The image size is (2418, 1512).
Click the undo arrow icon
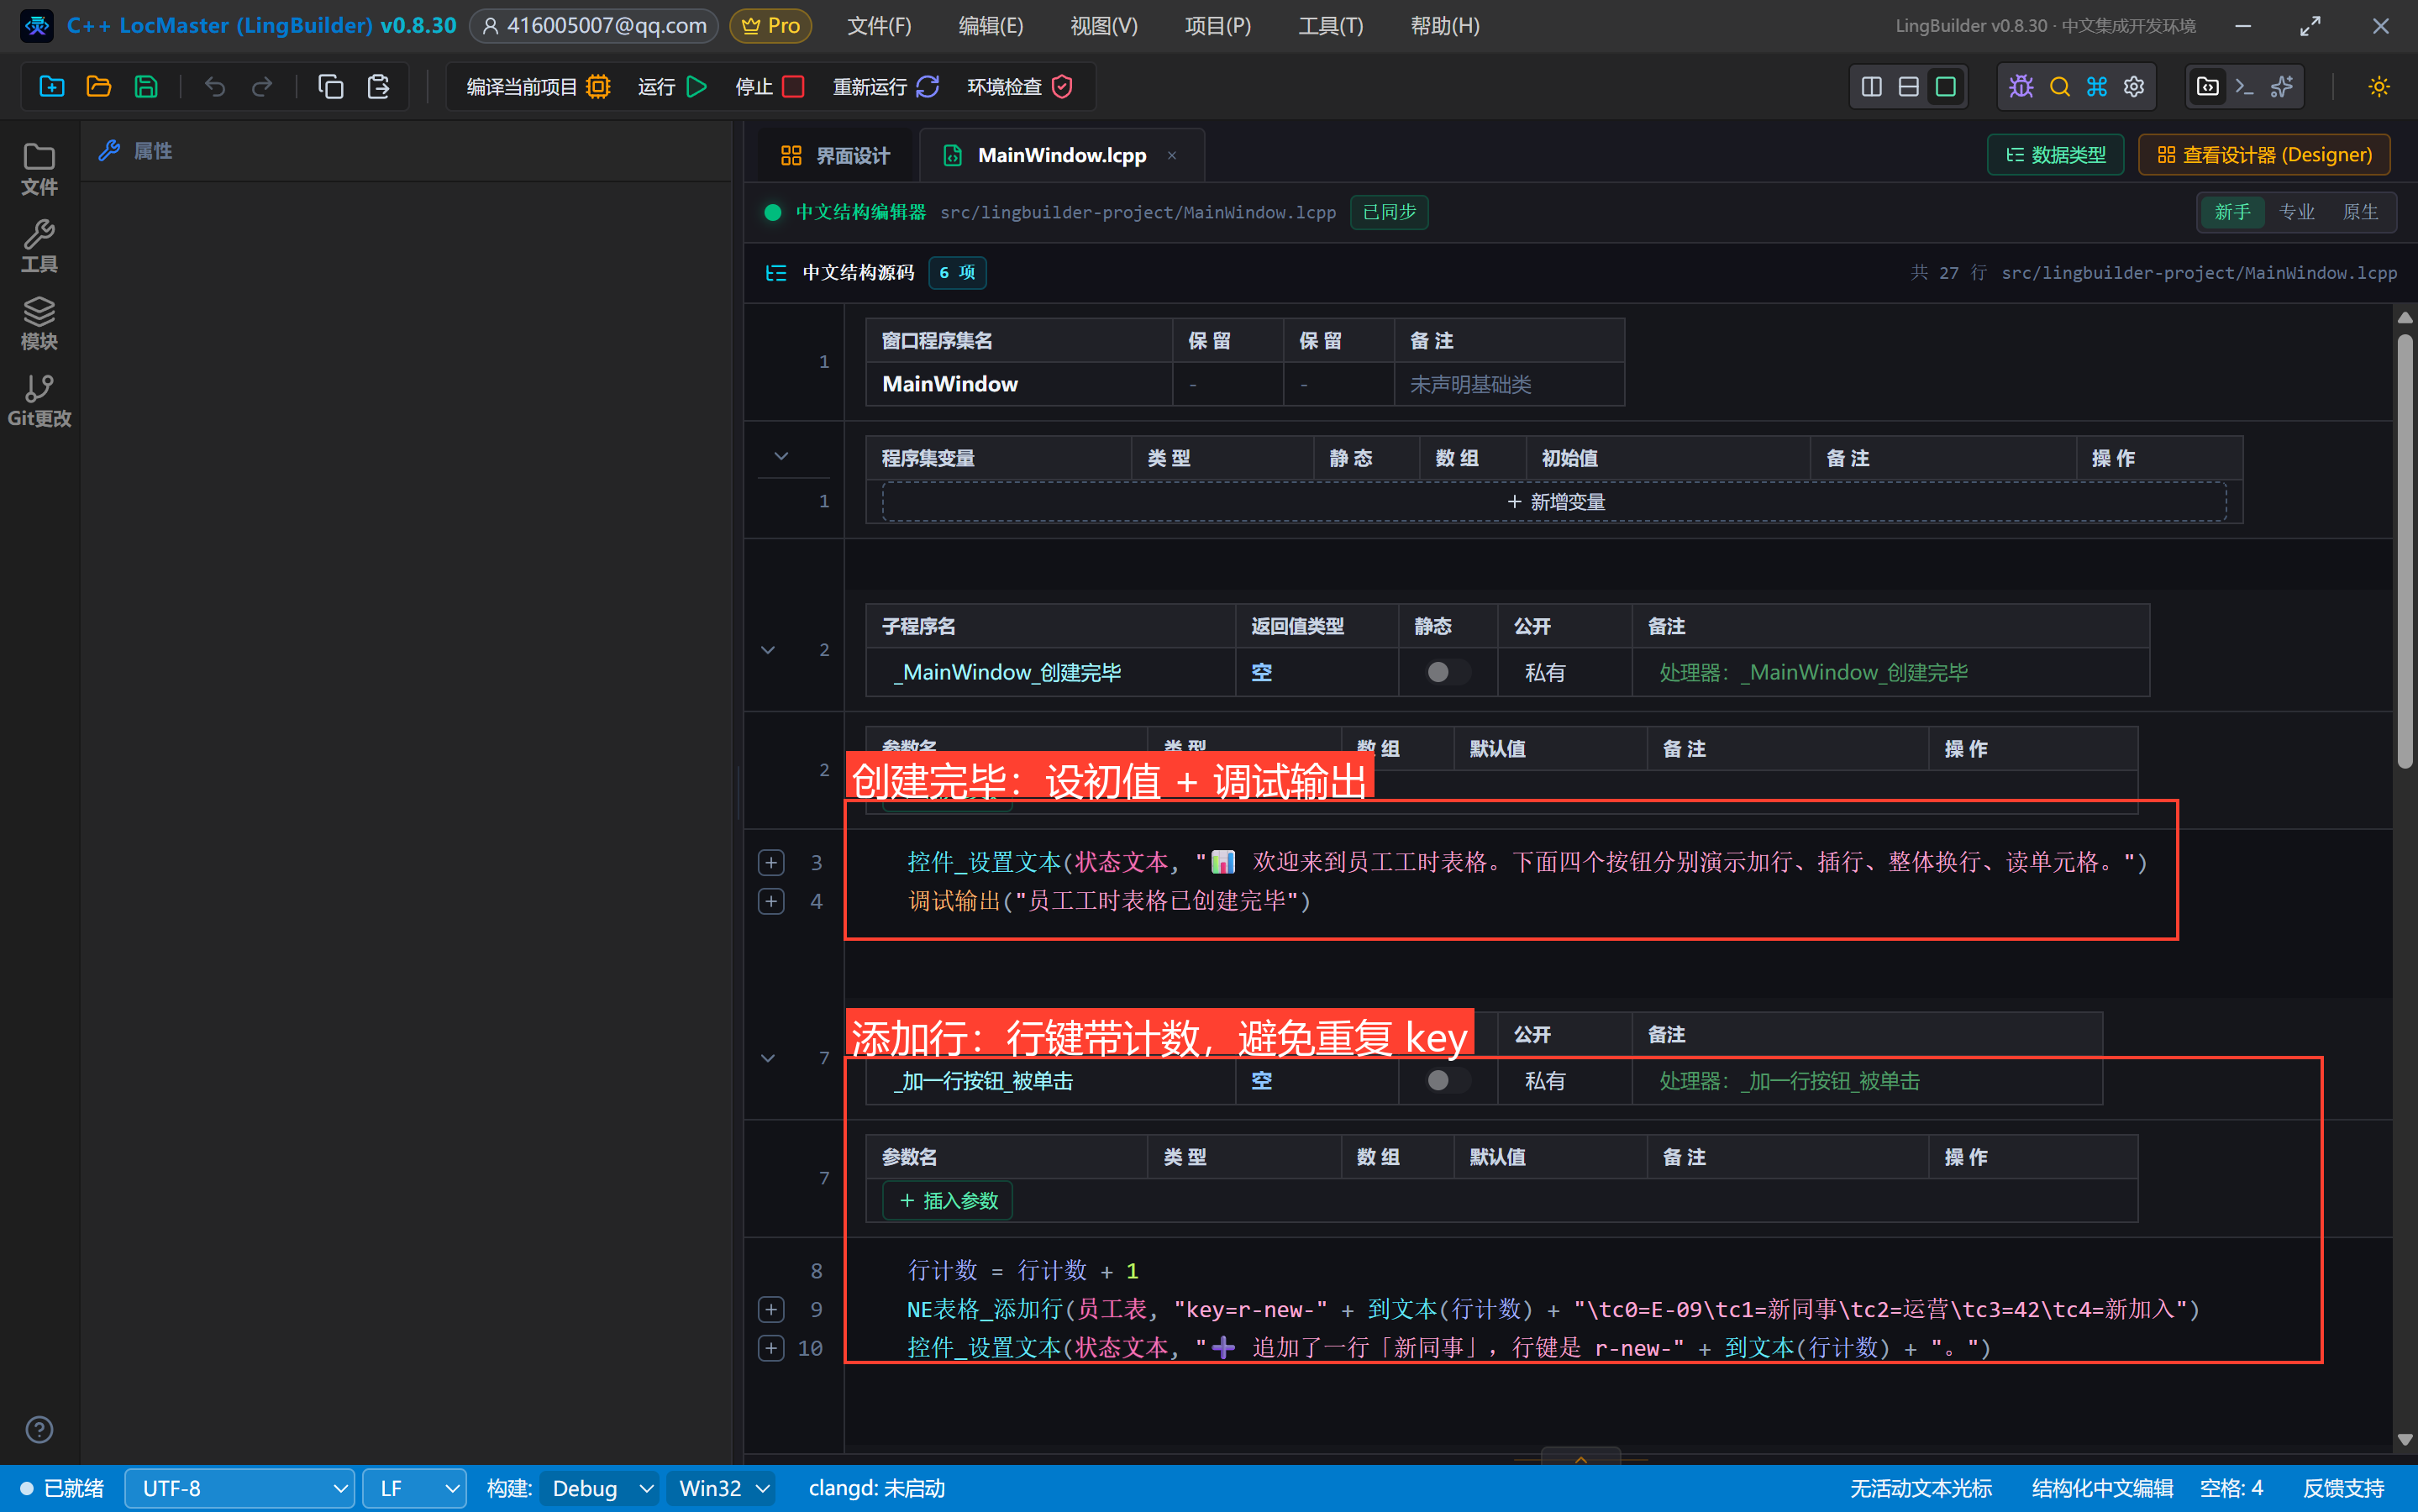pos(215,87)
